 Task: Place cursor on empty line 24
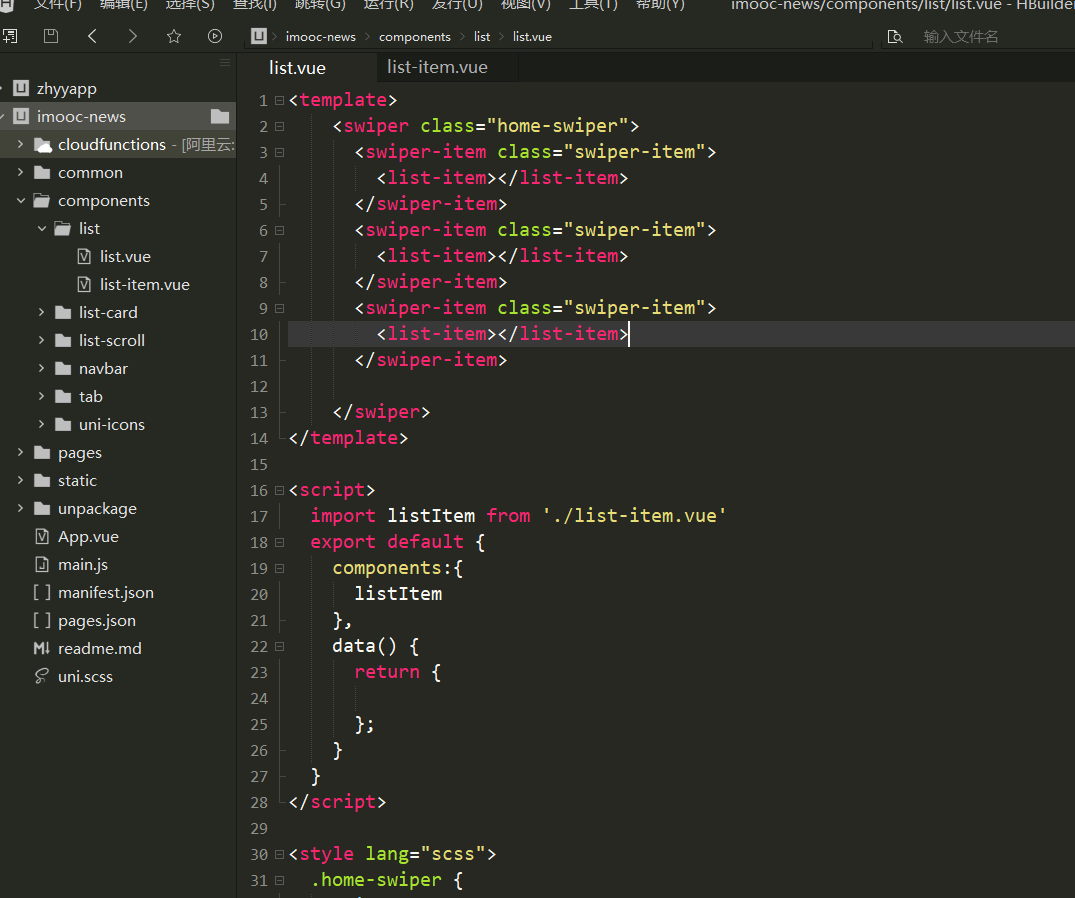[679, 699]
